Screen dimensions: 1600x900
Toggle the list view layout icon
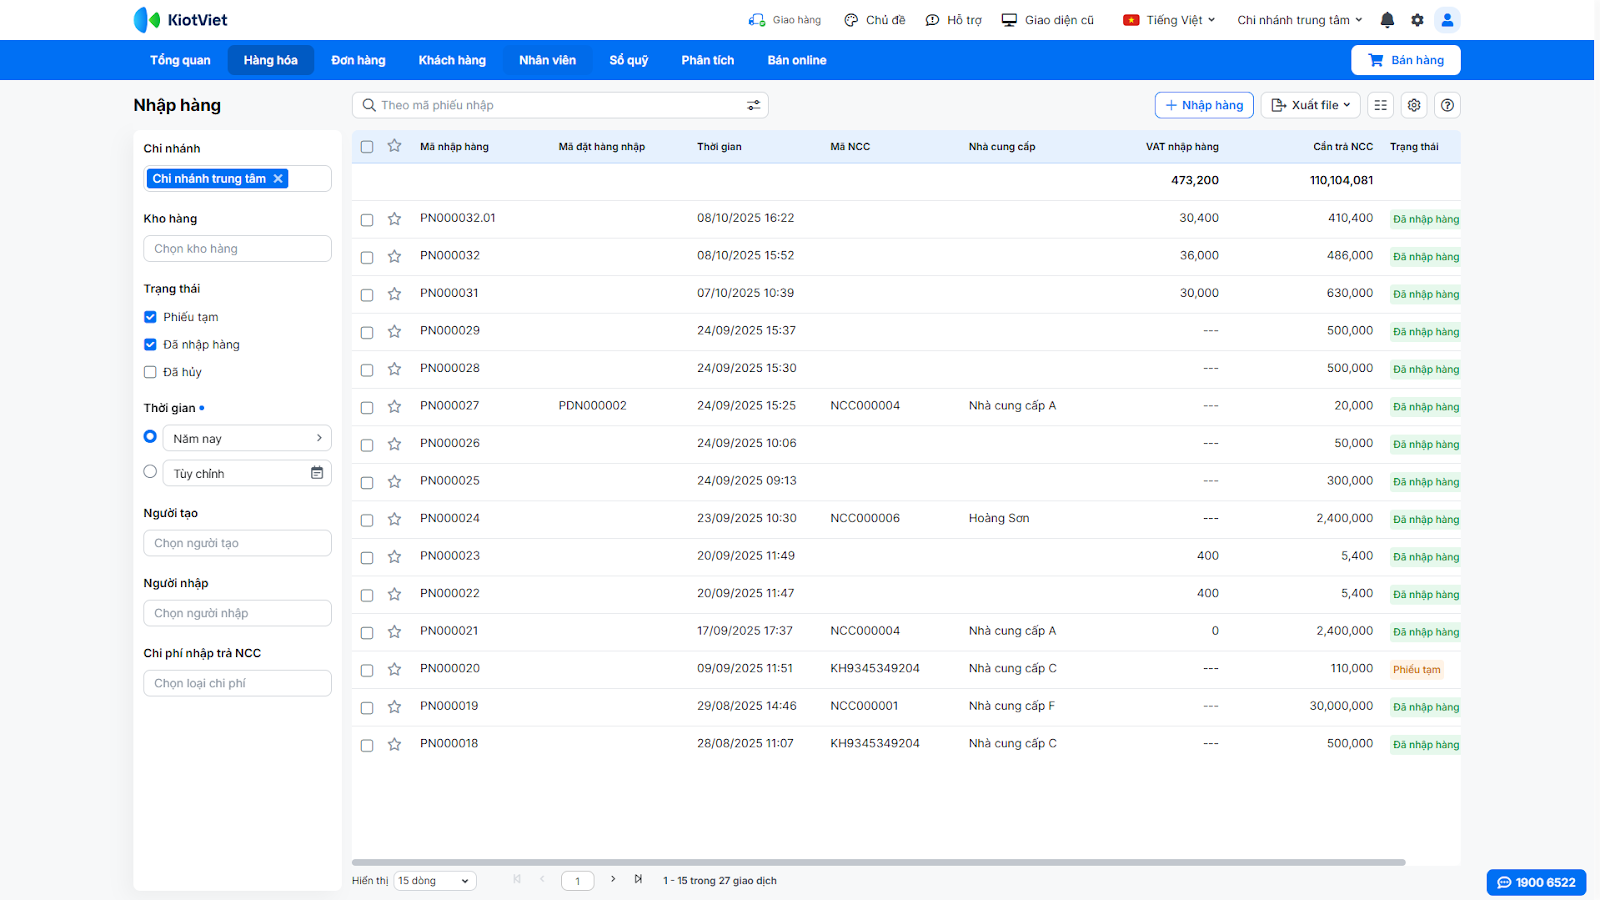tap(1381, 105)
